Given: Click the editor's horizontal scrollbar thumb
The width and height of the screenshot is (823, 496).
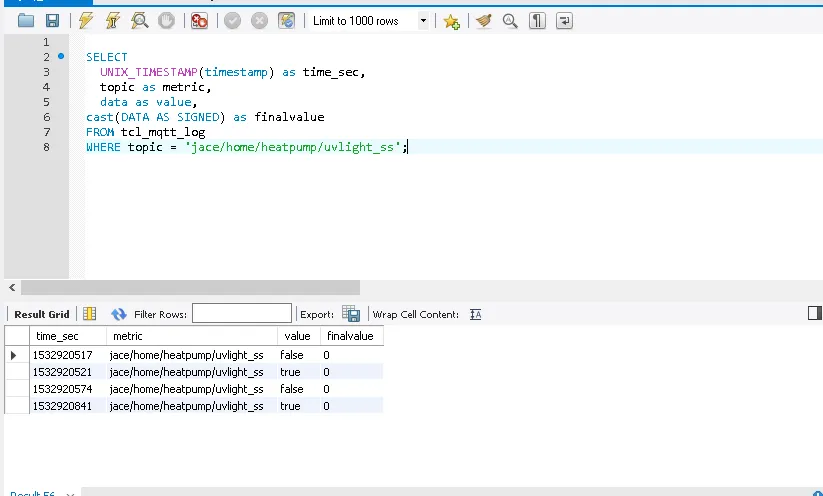Looking at the screenshot, I should point(191,287).
